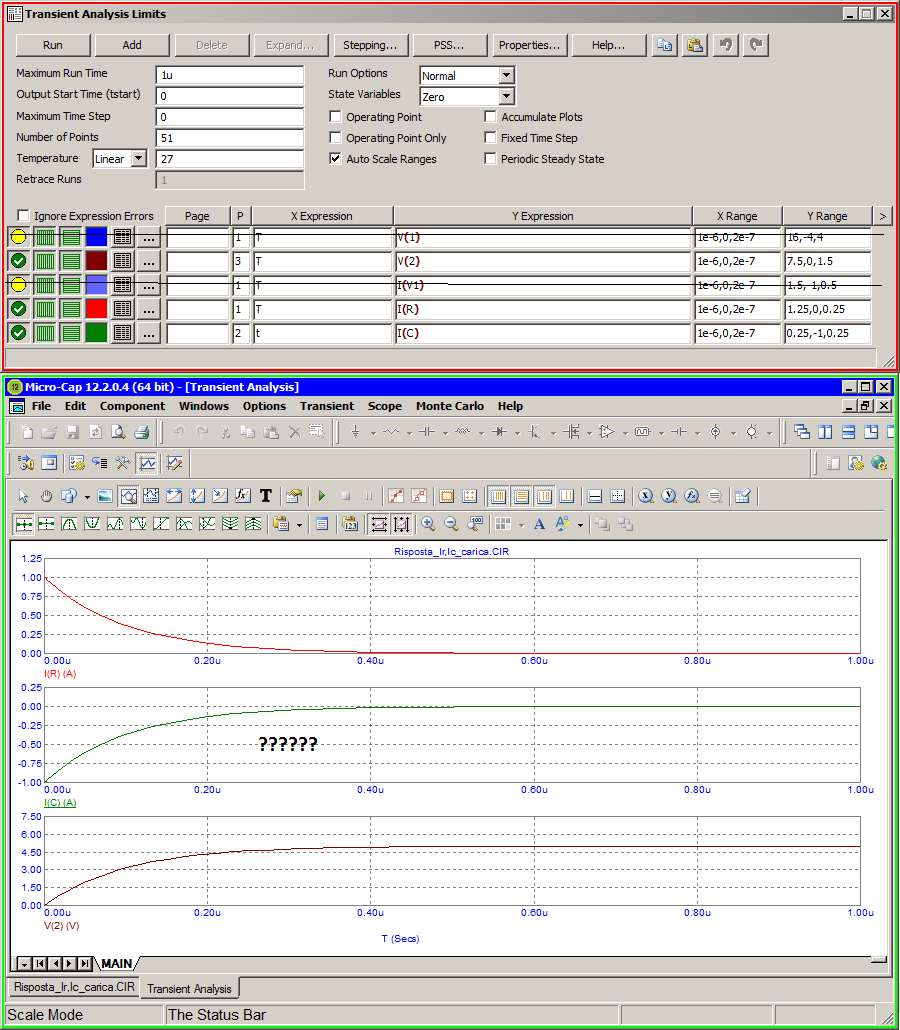Image resolution: width=900 pixels, height=1030 pixels.
Task: Open numeric output icon for I(C) row
Action: point(122,333)
